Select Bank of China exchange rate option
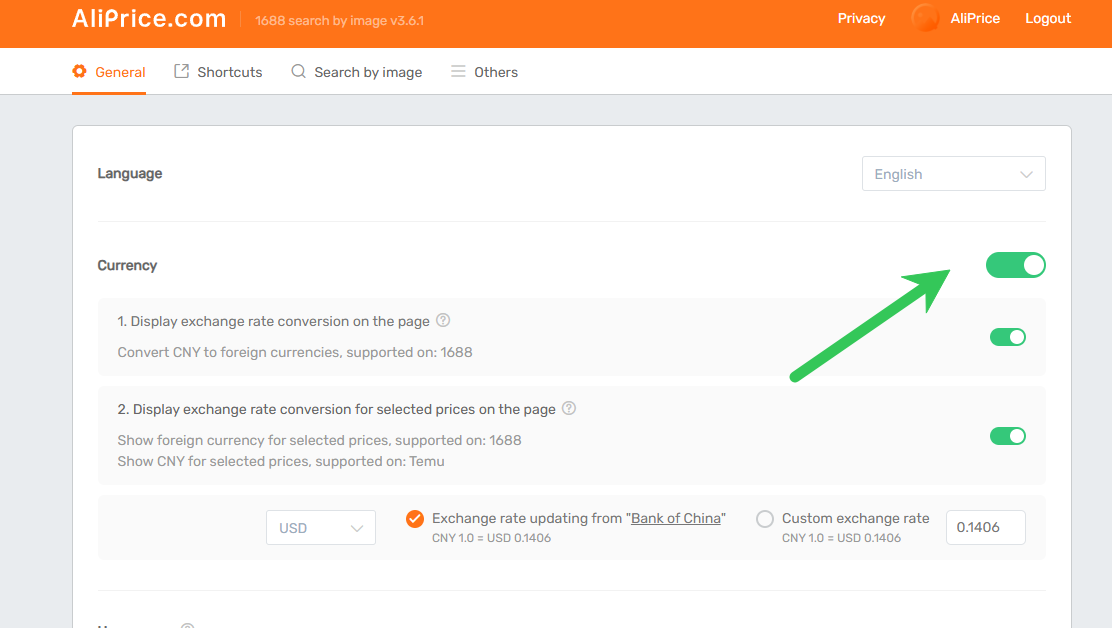Screen dimensions: 1112x628 [x=415, y=519]
